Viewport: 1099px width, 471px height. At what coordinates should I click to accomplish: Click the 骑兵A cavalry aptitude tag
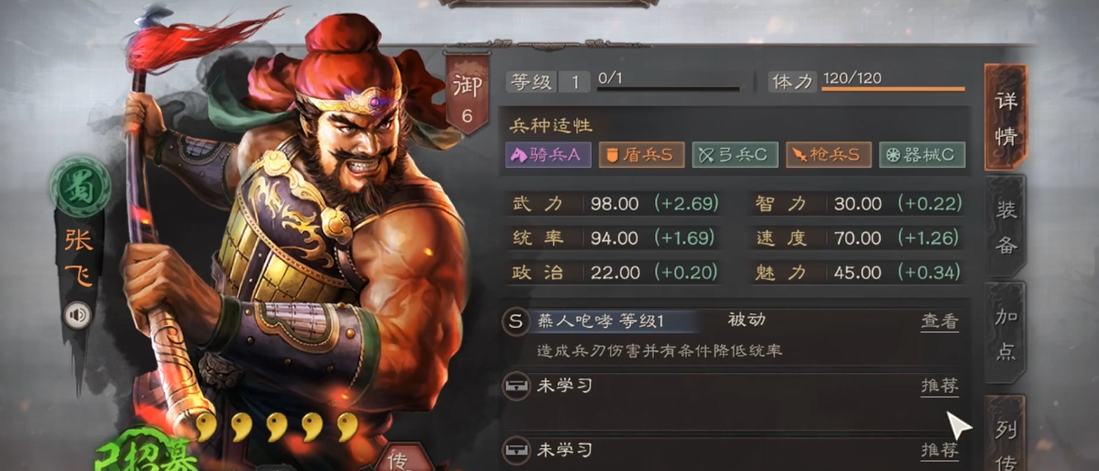[548, 155]
